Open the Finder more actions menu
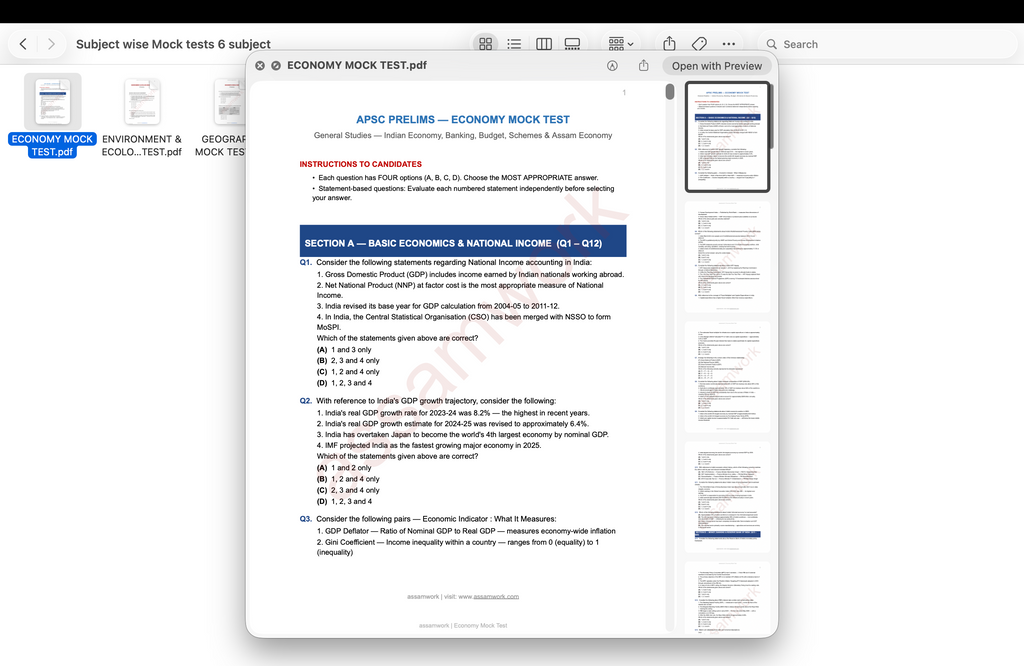Image resolution: width=1024 pixels, height=666 pixels. (729, 44)
